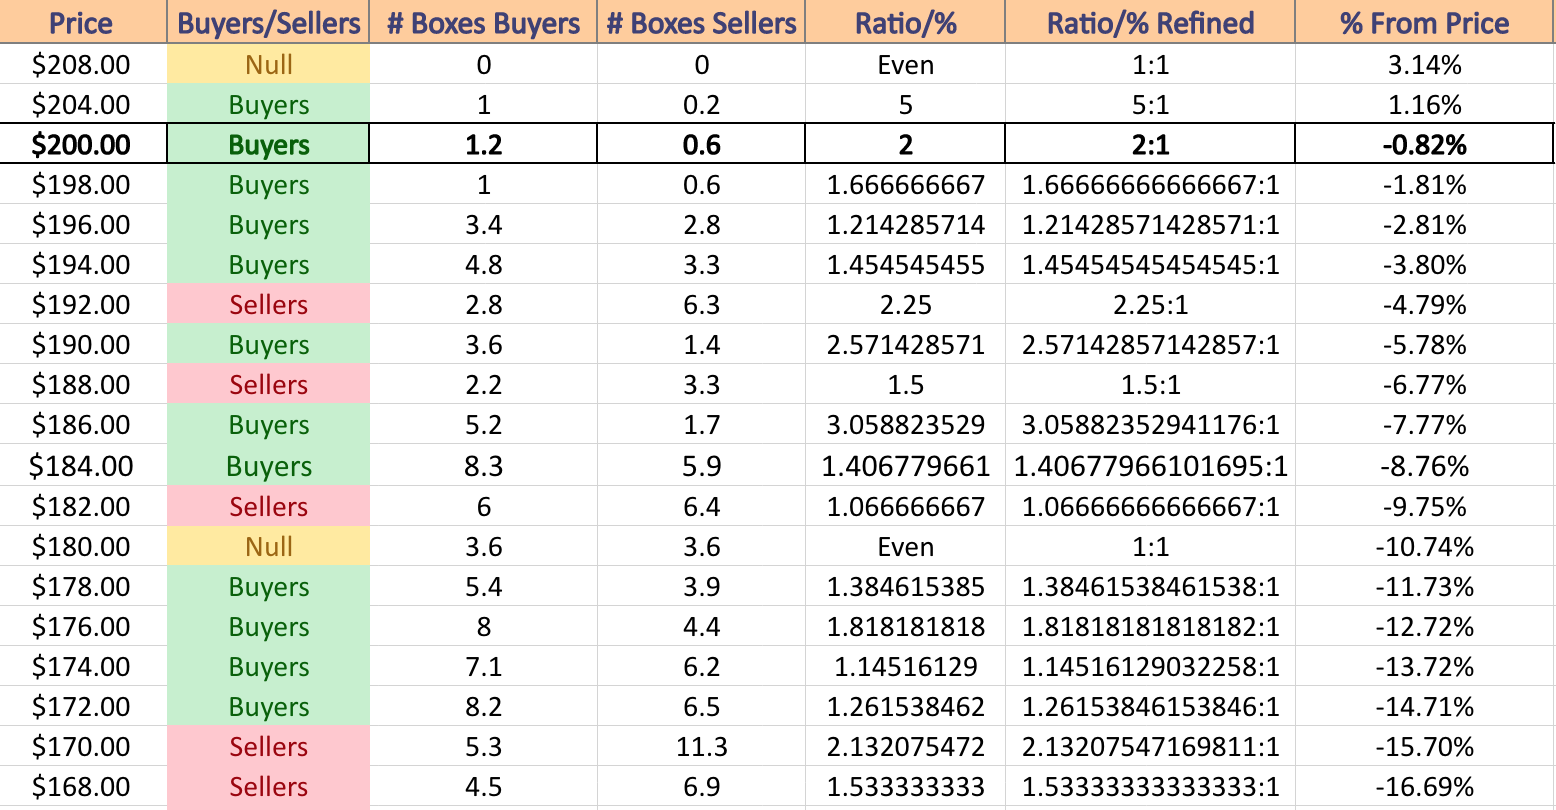Select the Price column header
Screen dimensions: 1556x810
tap(82, 22)
